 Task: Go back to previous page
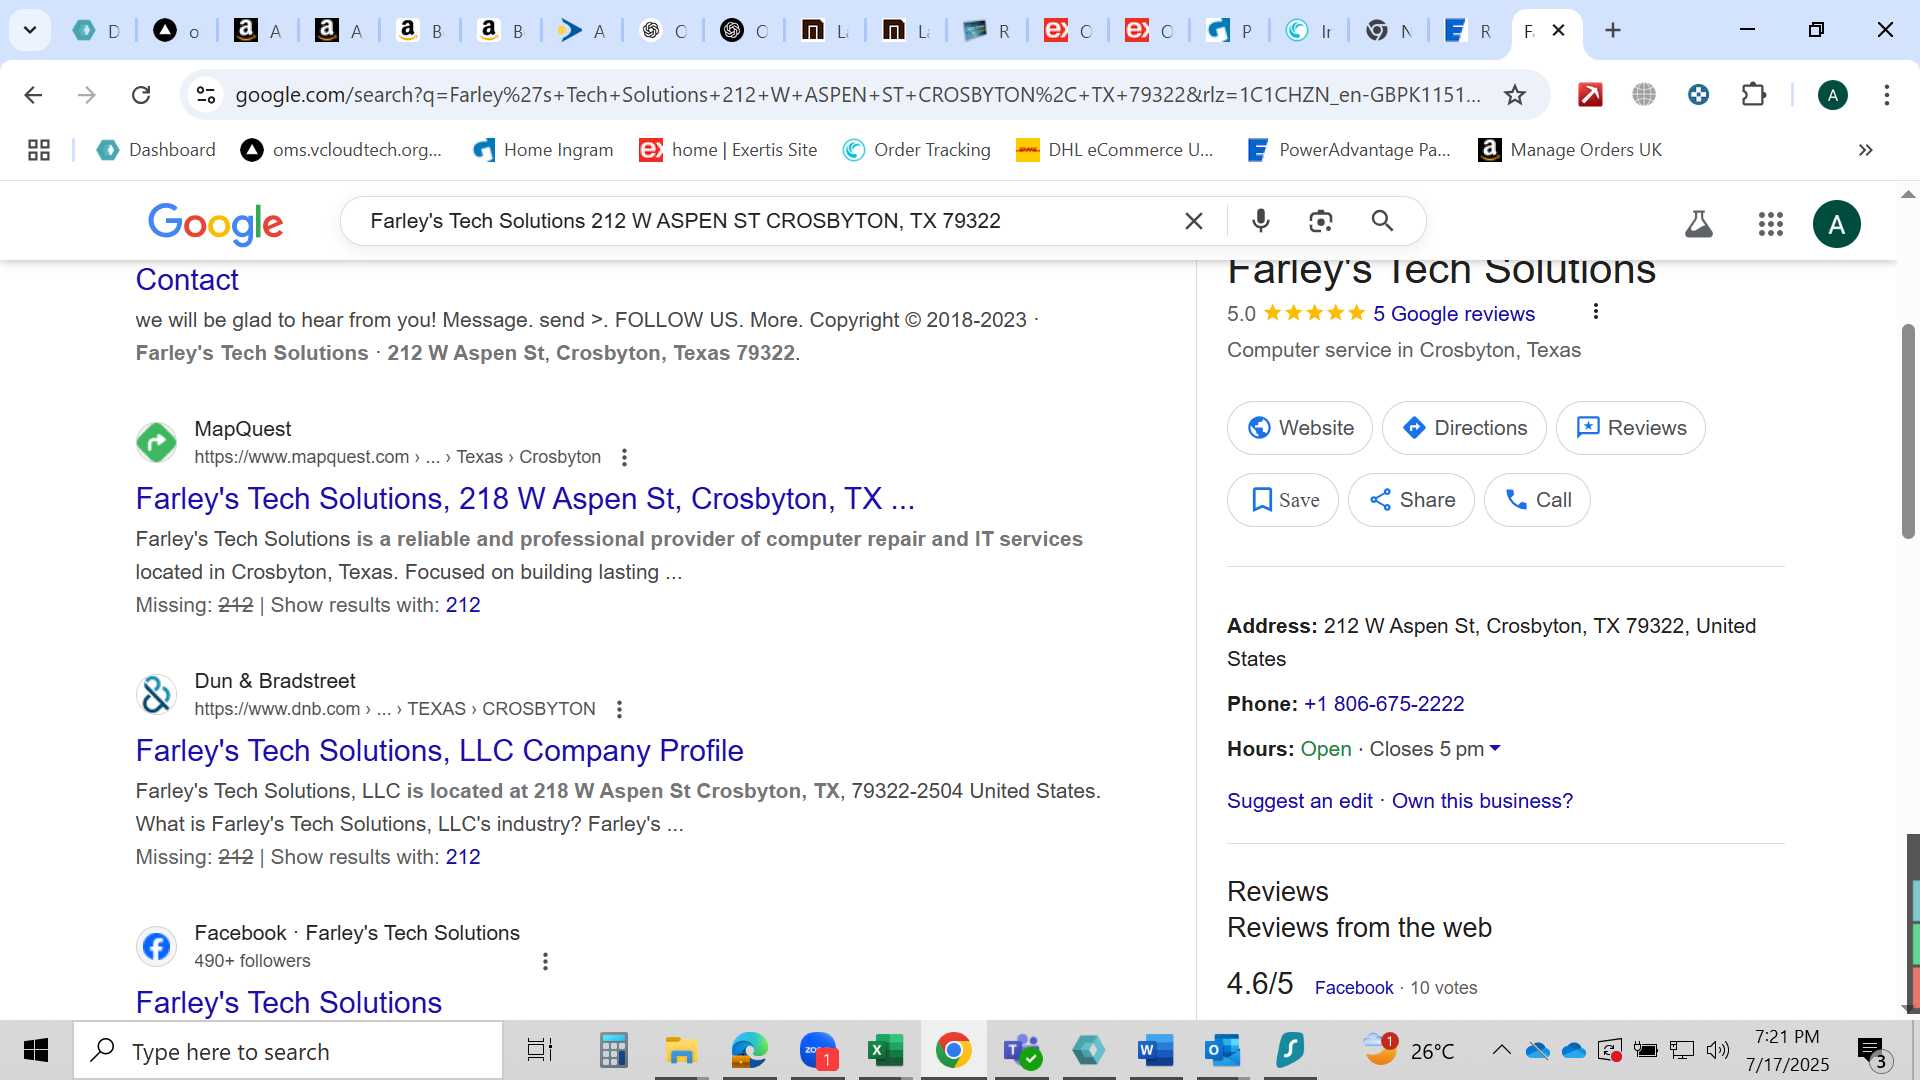(33, 95)
